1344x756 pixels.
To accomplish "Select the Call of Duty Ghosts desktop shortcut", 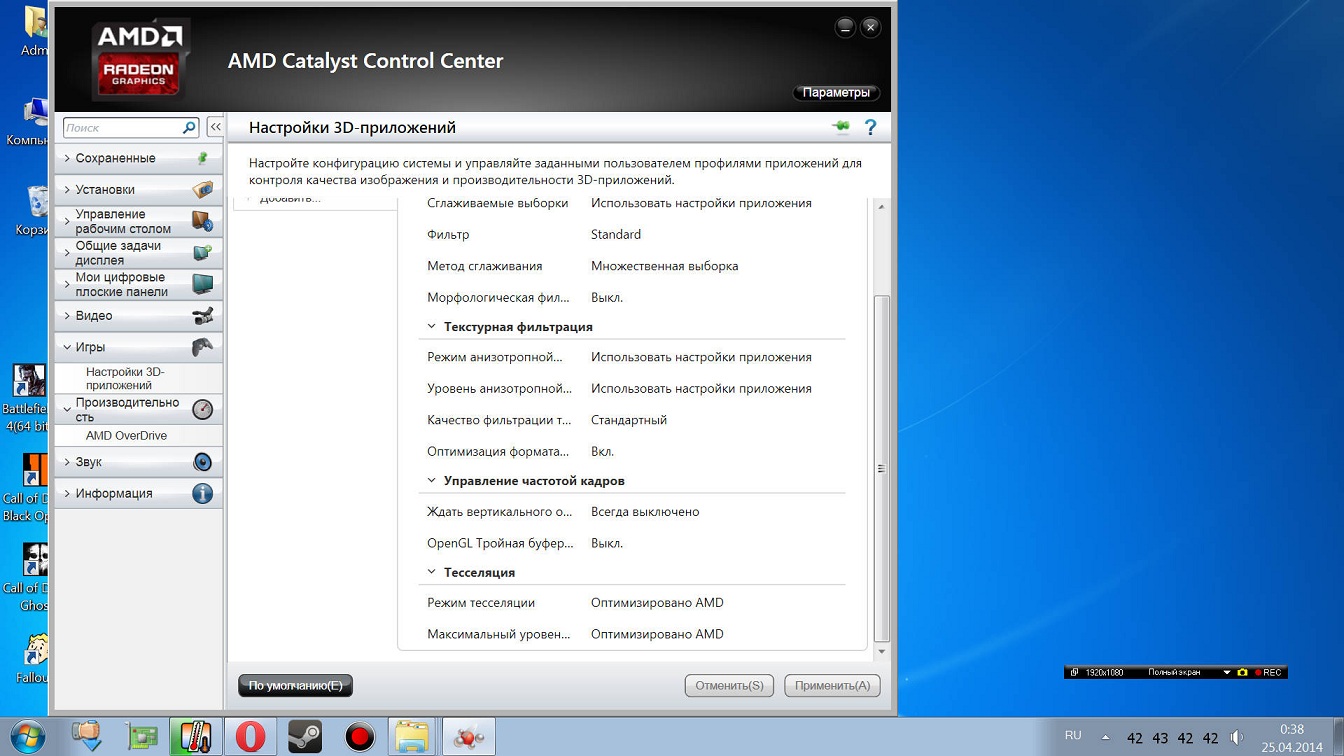I will point(28,577).
